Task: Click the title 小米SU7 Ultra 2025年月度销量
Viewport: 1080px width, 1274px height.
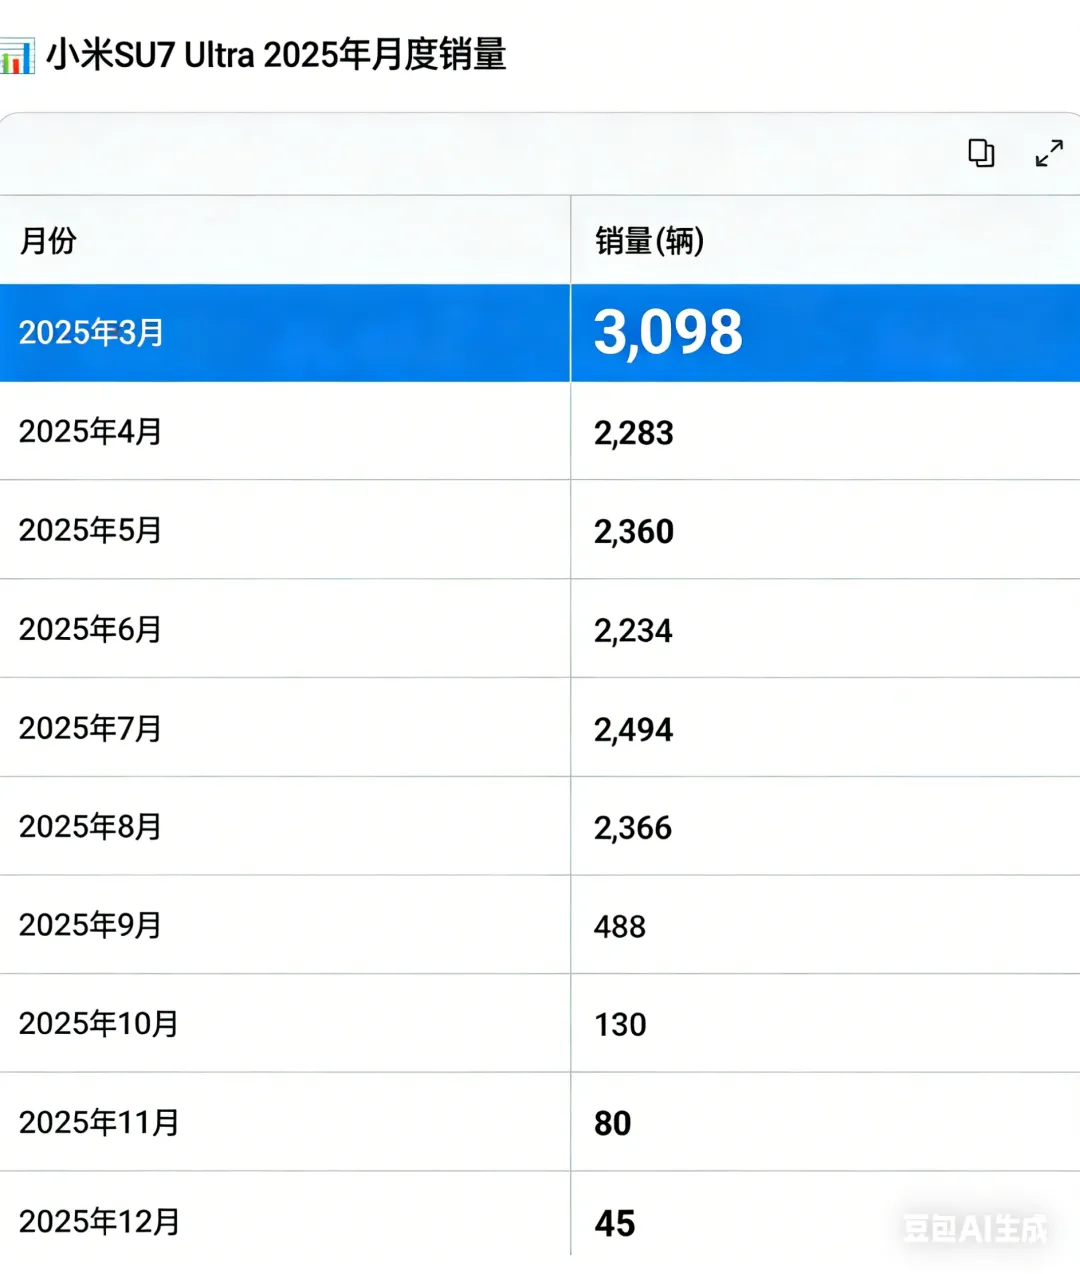Action: (277, 55)
